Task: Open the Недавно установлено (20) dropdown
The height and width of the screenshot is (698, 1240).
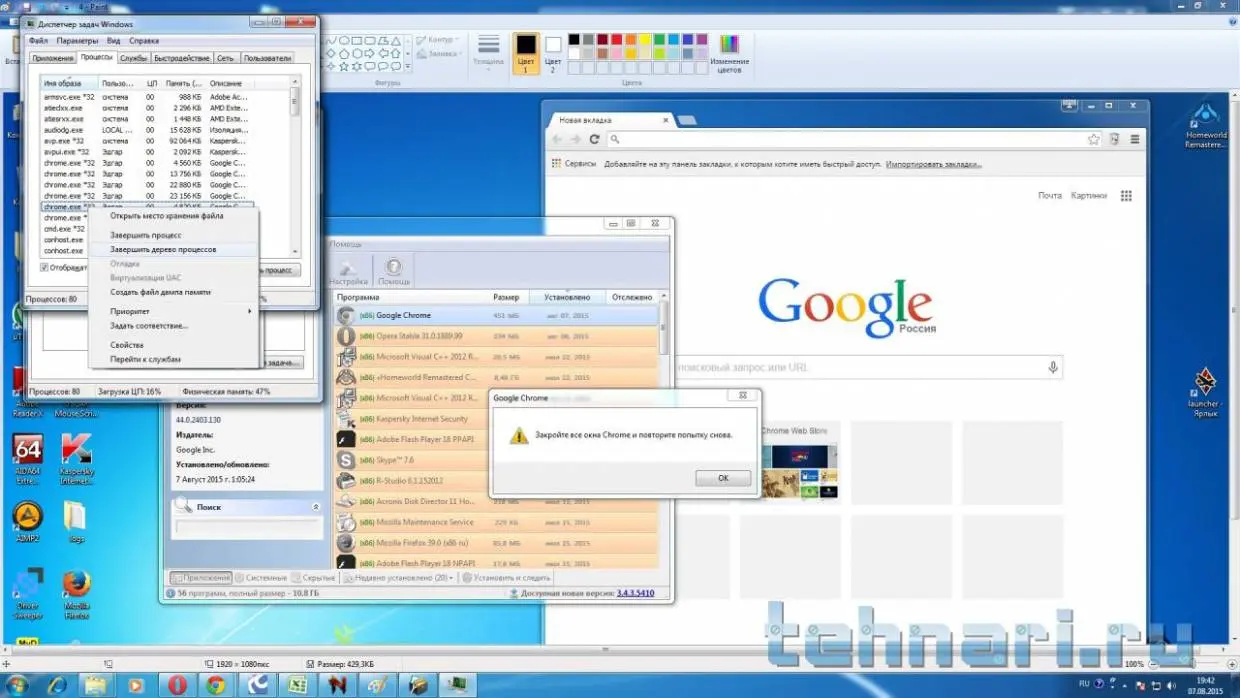Action: click(400, 578)
